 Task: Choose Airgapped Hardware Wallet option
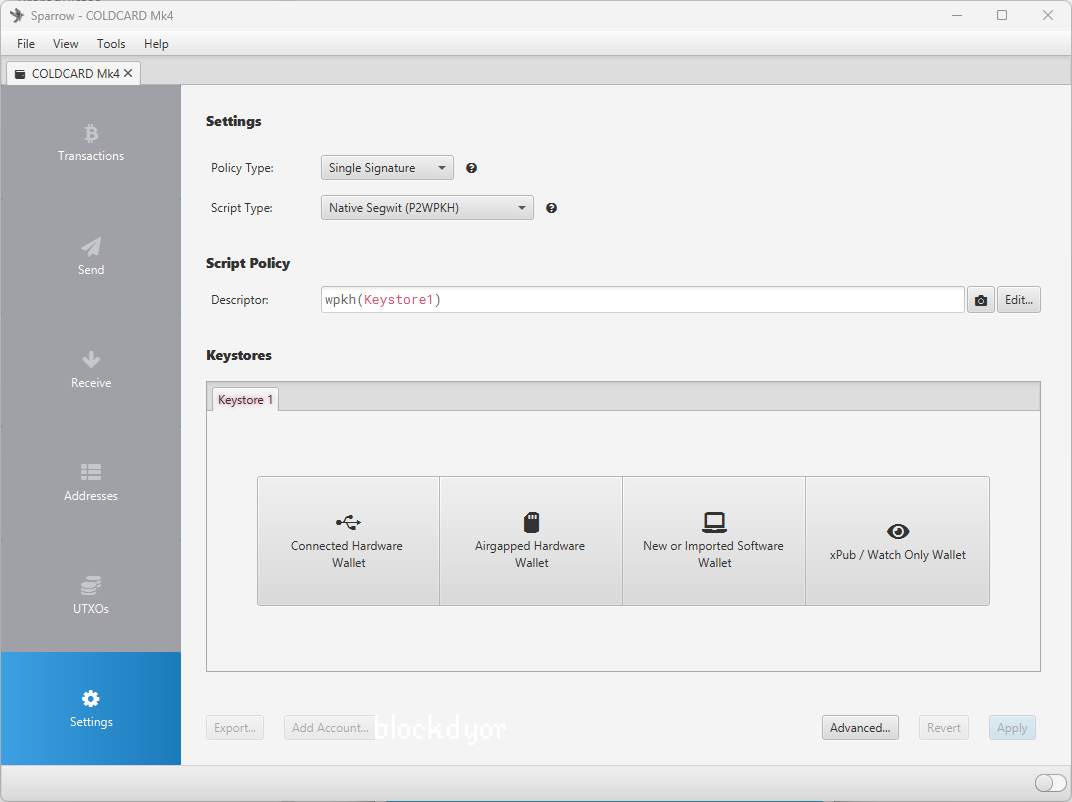pyautogui.click(x=531, y=541)
